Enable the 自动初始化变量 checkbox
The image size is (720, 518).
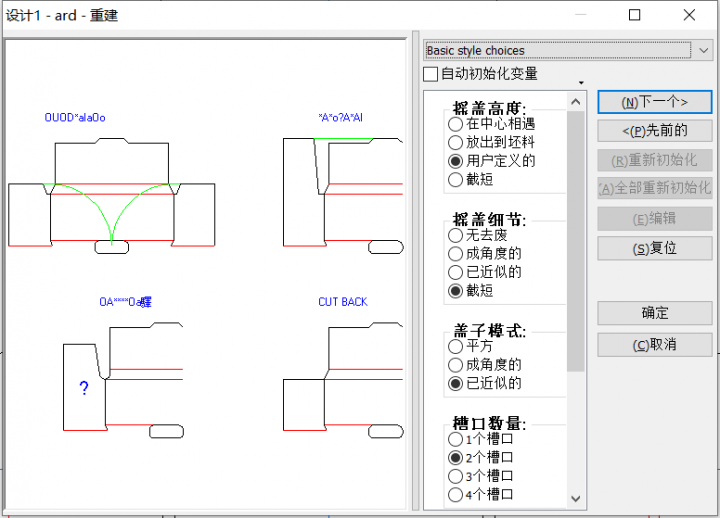(x=431, y=74)
